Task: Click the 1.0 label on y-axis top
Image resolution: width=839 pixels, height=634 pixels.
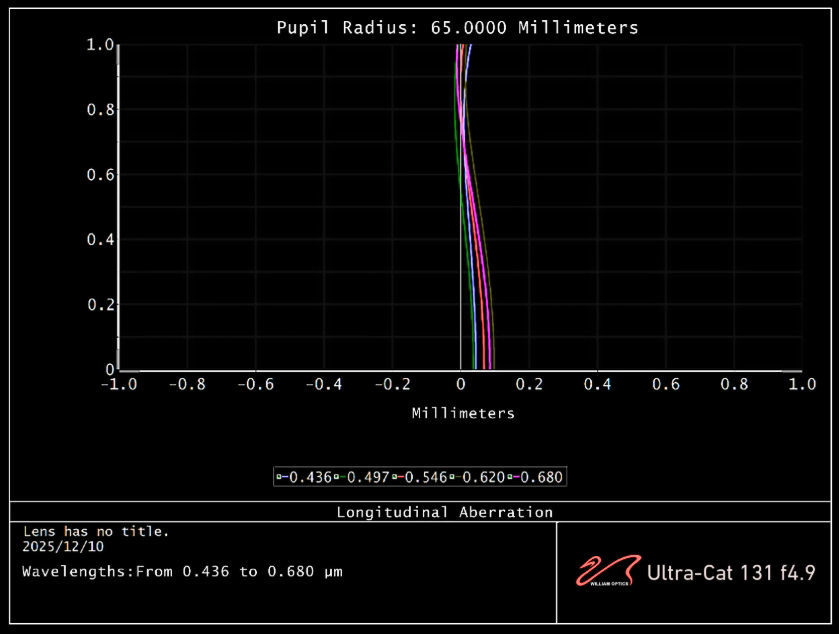Action: coord(99,45)
